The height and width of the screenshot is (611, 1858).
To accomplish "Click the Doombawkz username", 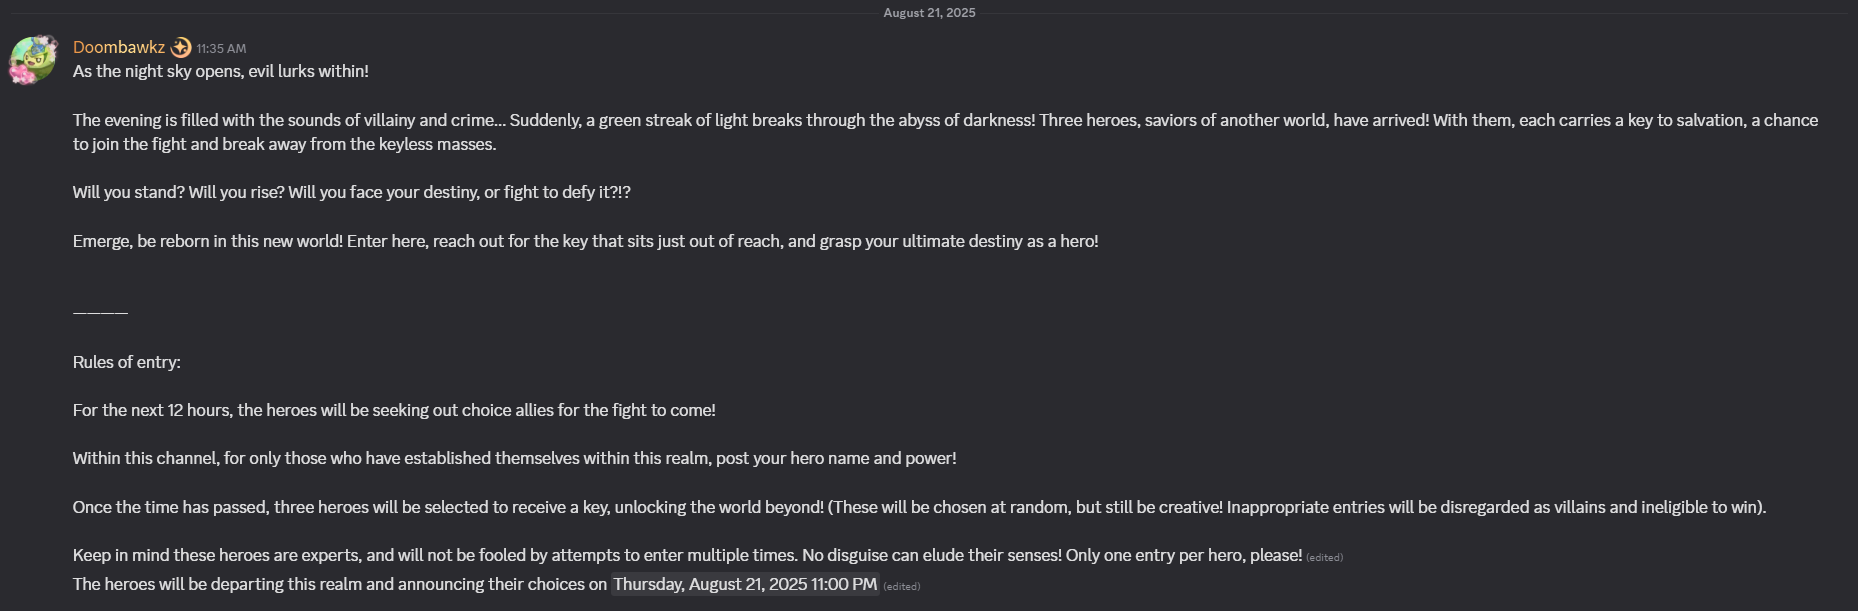I will coord(119,47).
